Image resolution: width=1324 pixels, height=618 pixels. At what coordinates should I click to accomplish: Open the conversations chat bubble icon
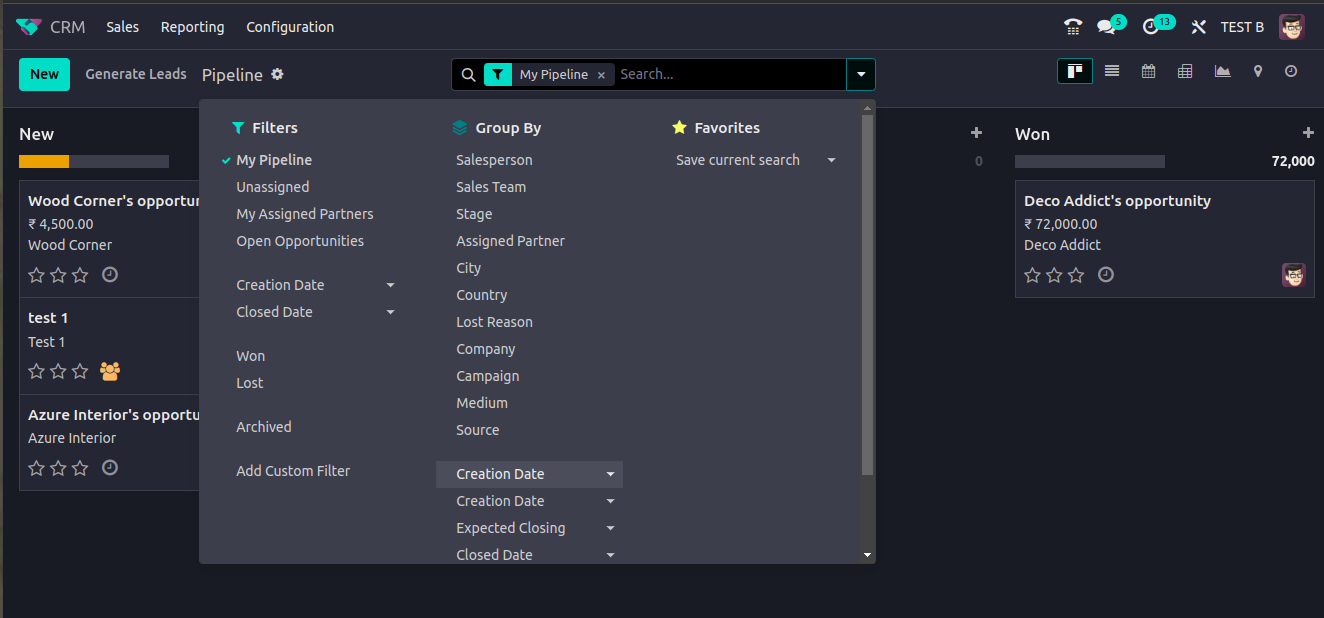click(1106, 27)
